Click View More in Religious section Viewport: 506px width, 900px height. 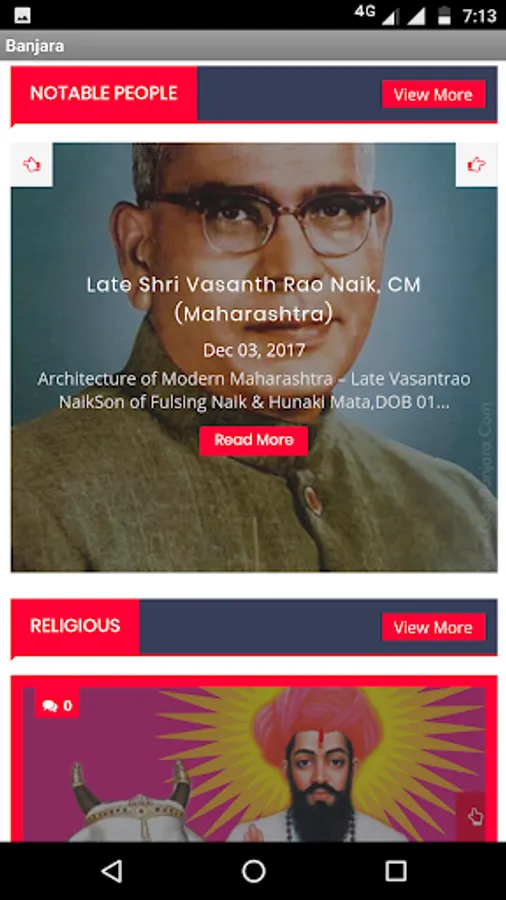pyautogui.click(x=433, y=627)
